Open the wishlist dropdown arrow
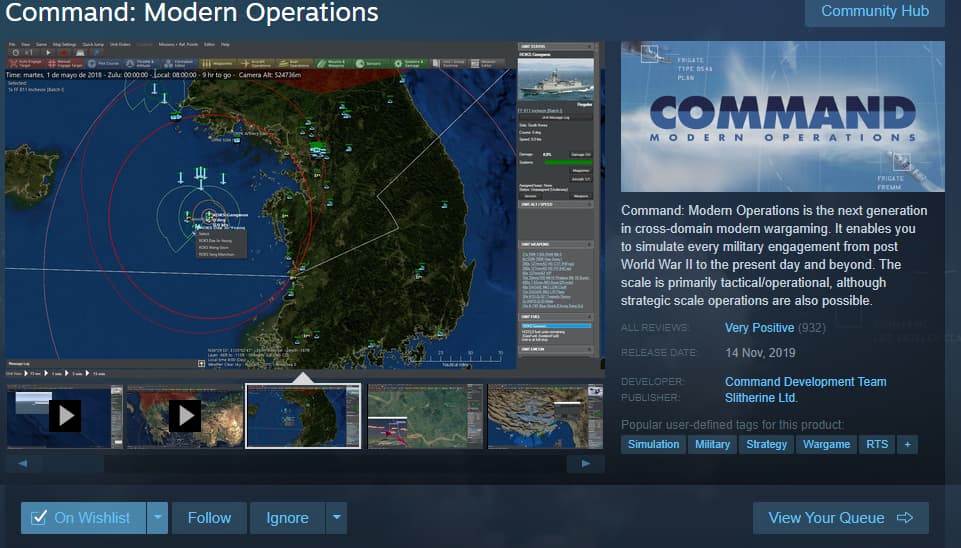The image size is (961, 548). pos(158,518)
